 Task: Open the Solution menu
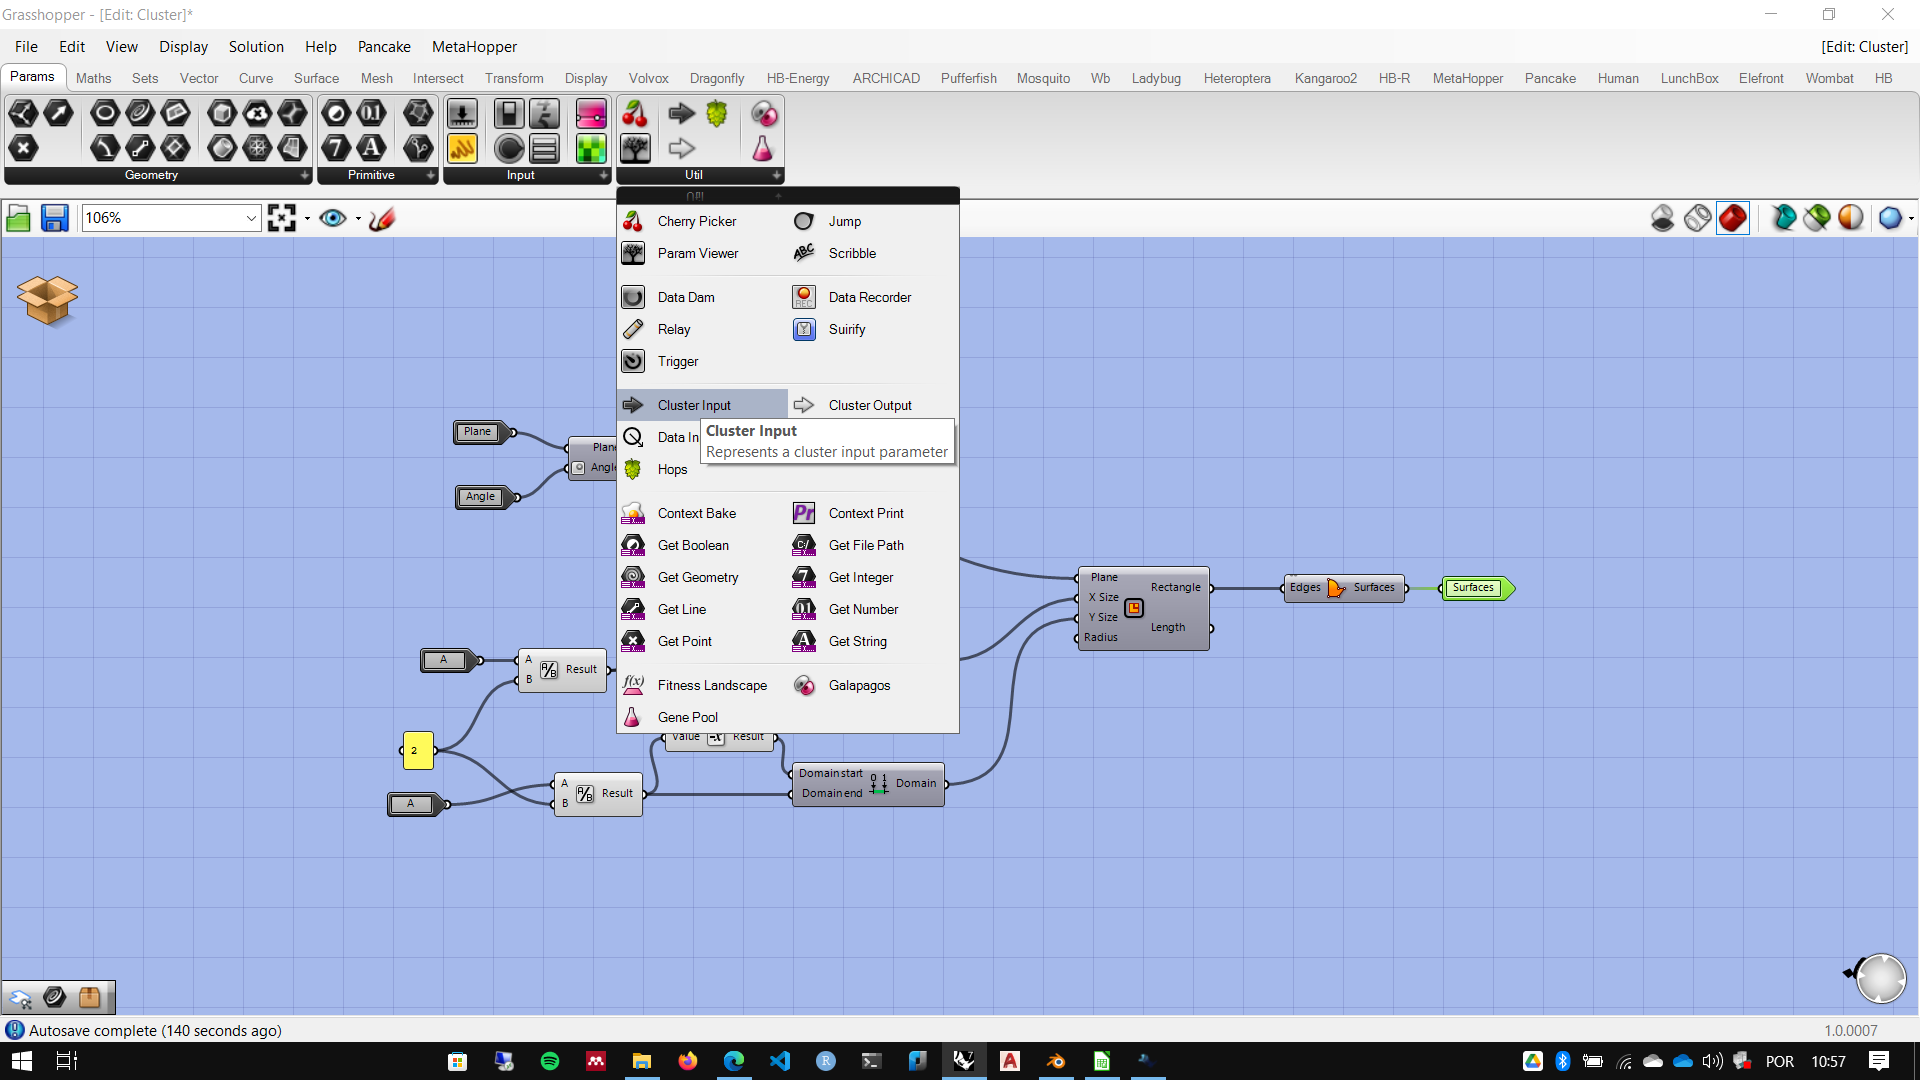tap(256, 47)
